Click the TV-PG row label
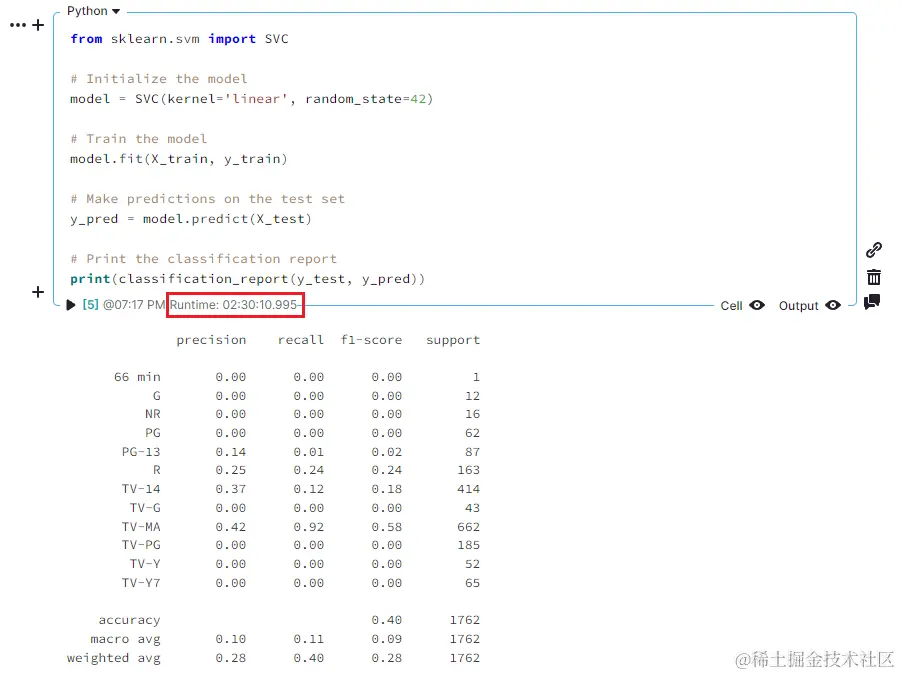Viewport: 901px width, 676px height. click(x=141, y=545)
